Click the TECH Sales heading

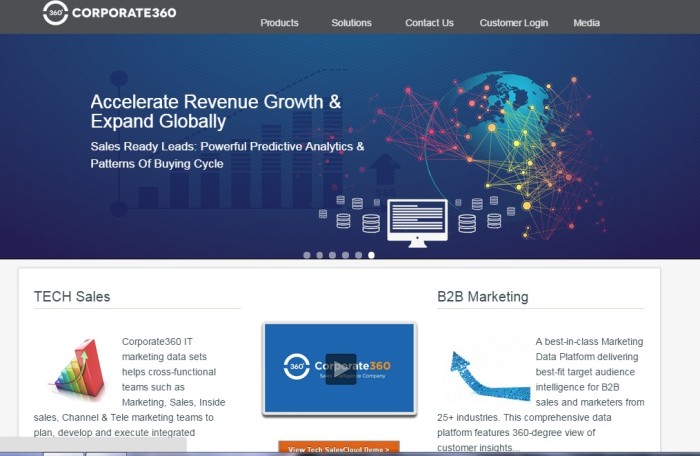click(72, 297)
